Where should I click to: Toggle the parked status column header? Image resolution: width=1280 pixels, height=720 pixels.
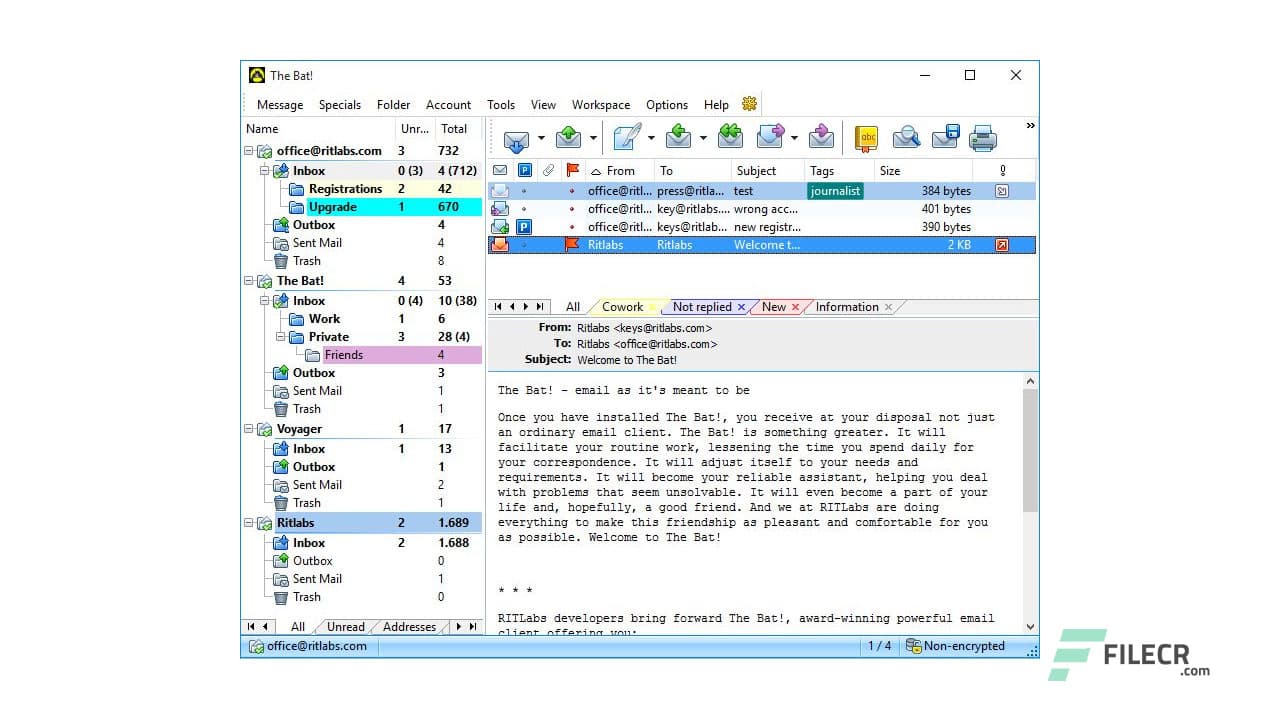coord(525,171)
